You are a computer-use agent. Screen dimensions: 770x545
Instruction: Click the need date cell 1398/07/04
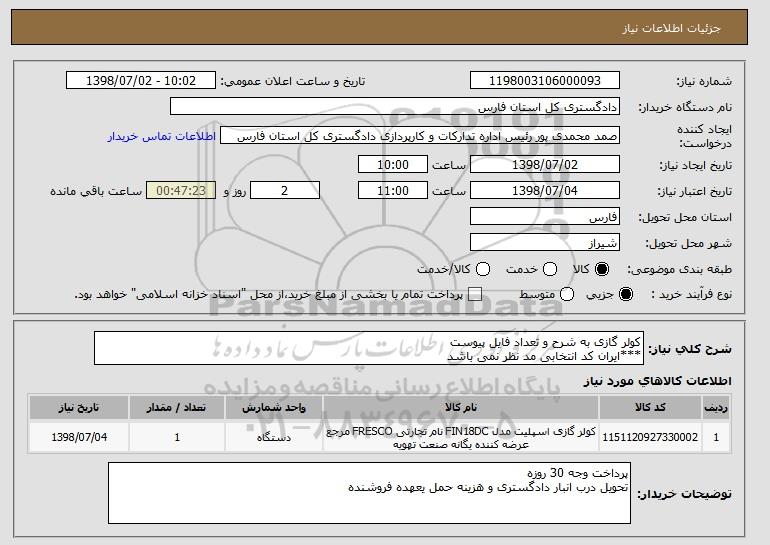tap(79, 437)
